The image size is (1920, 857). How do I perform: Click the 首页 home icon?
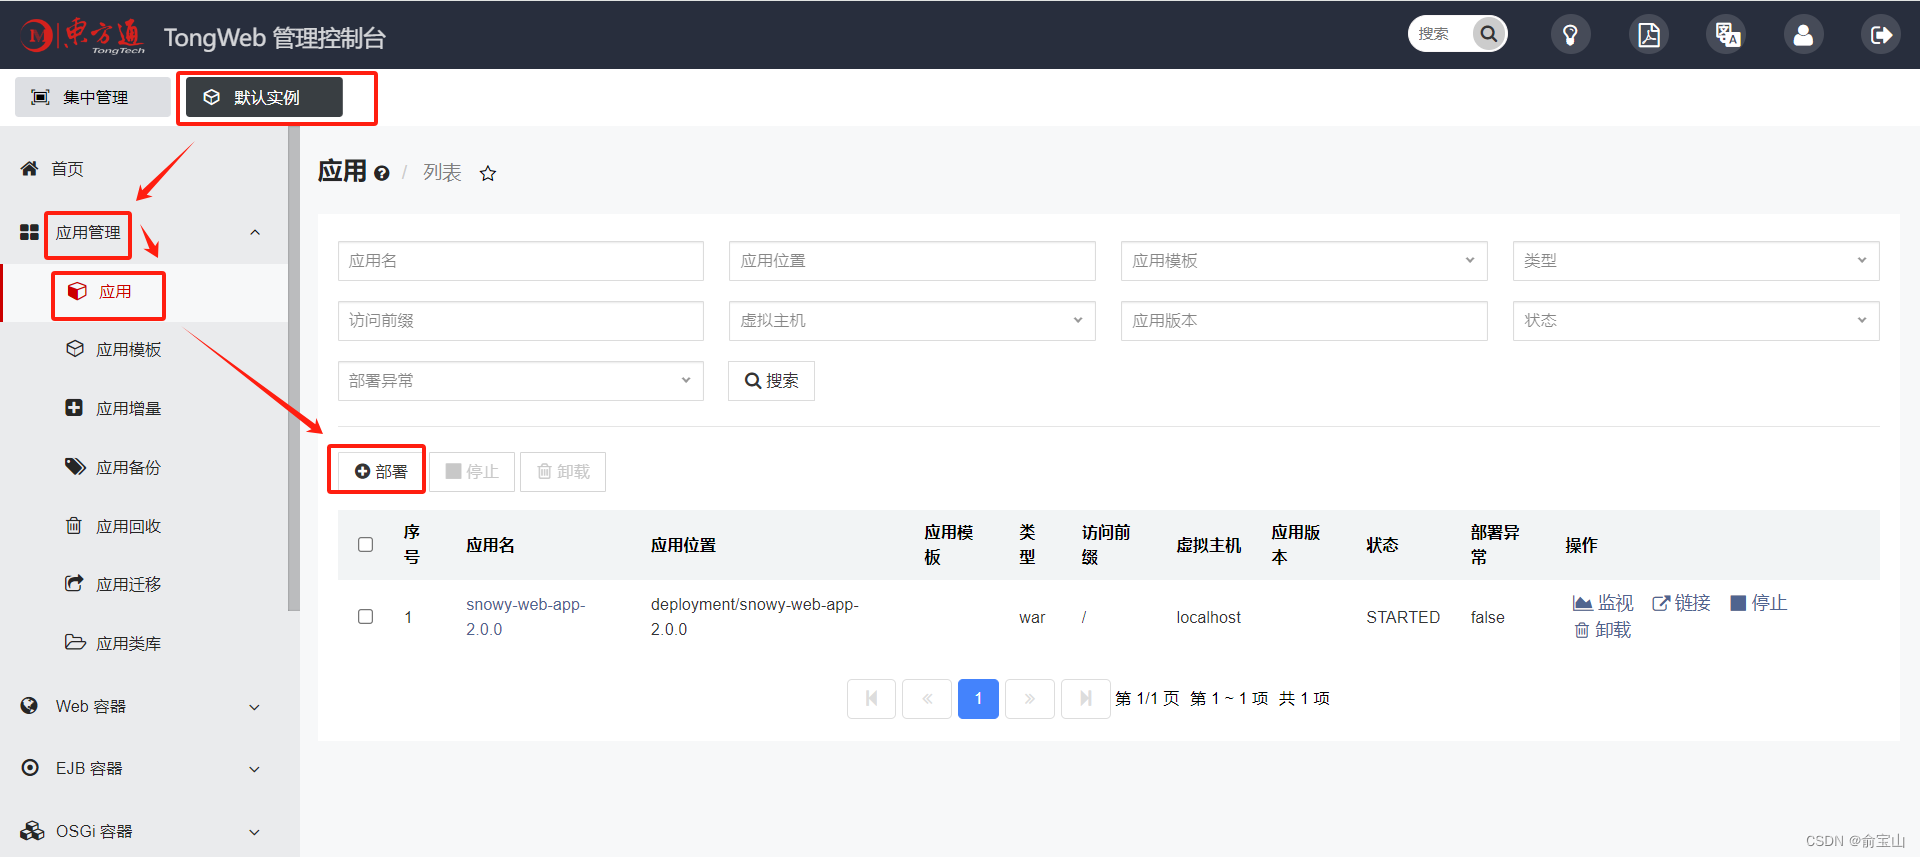pos(30,168)
